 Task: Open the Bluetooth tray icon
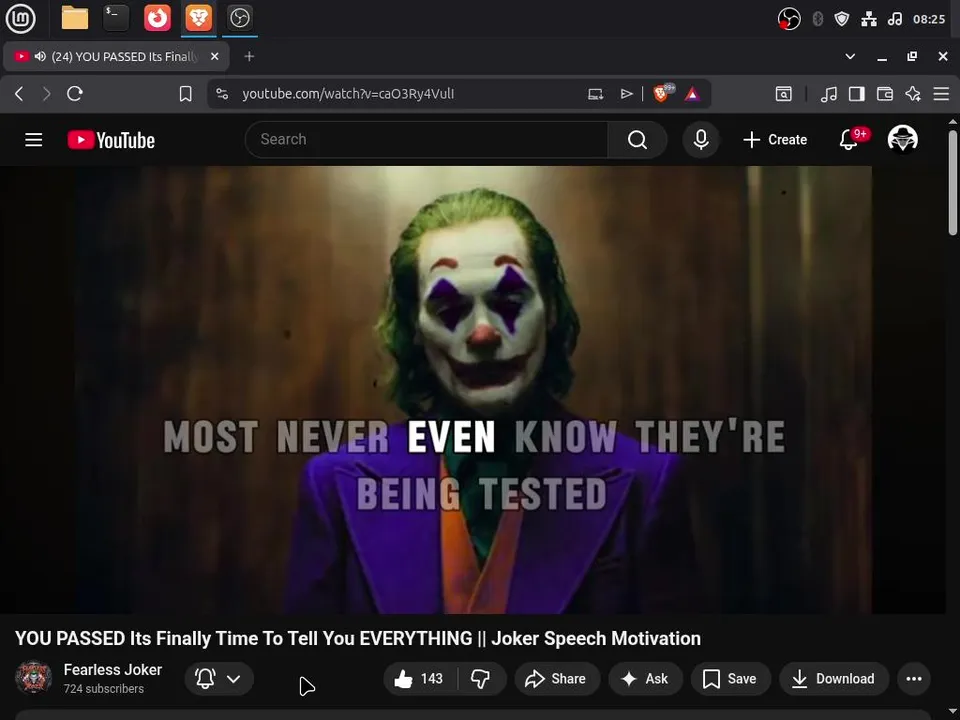coord(817,19)
